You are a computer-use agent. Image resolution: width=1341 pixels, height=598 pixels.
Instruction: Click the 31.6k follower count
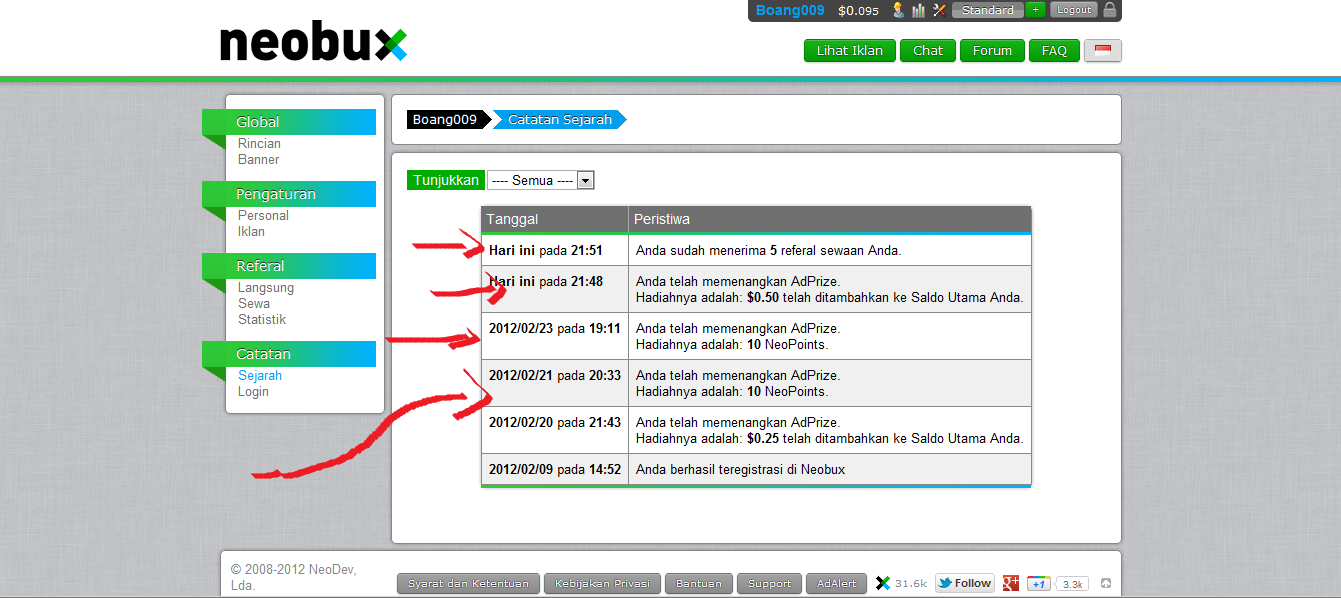(911, 583)
